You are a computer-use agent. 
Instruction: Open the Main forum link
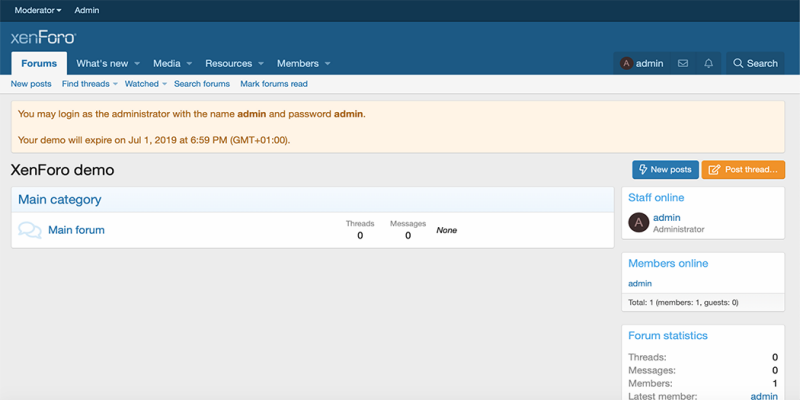click(77, 230)
